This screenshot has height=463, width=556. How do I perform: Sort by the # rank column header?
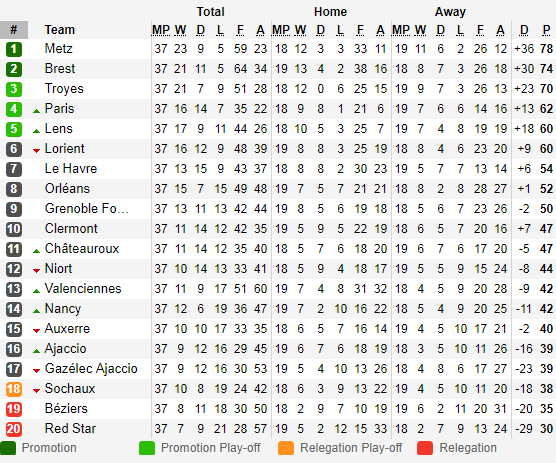click(14, 30)
